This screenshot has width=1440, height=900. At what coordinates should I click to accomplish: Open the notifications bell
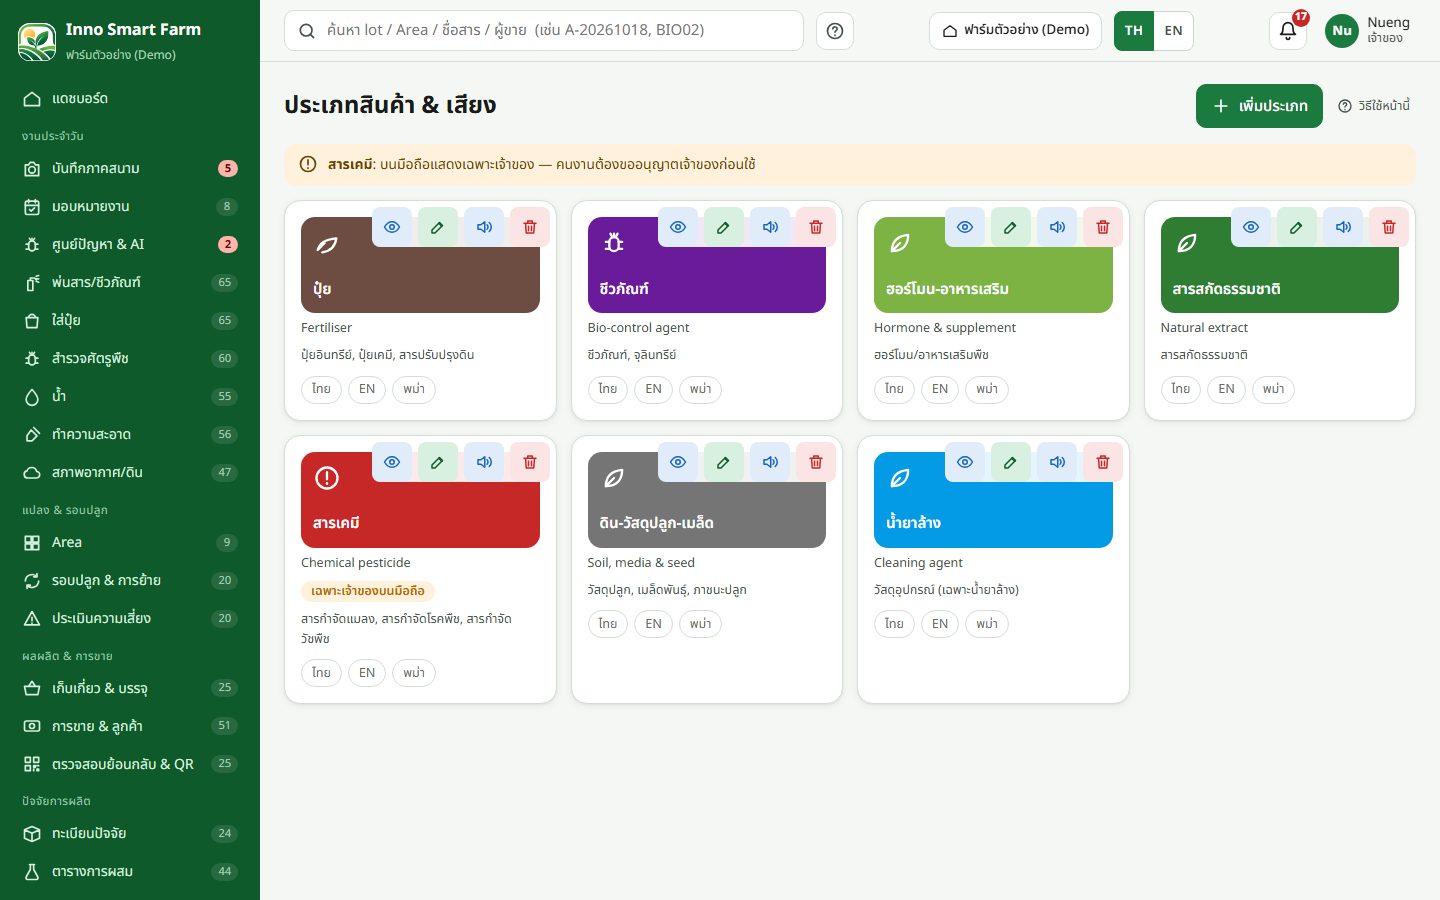(x=1288, y=31)
